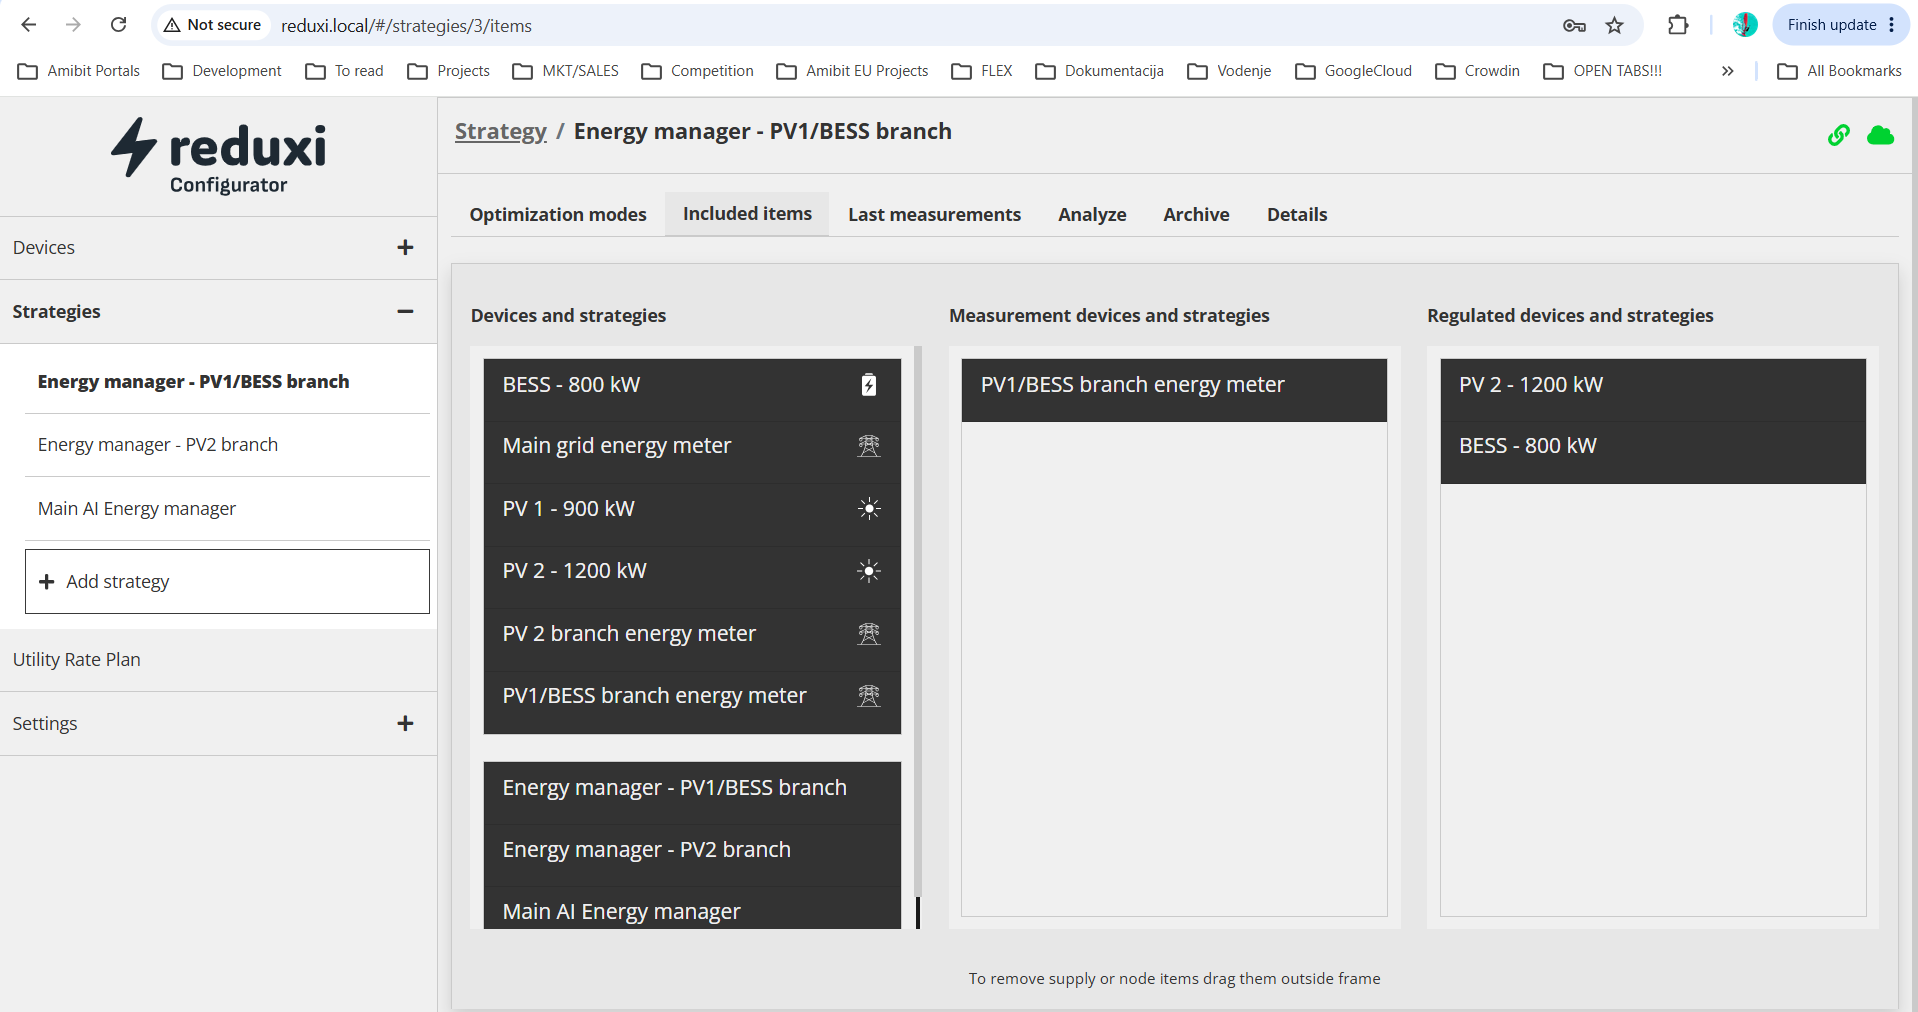
Task: Click the Not secure warning badge
Action: [212, 25]
